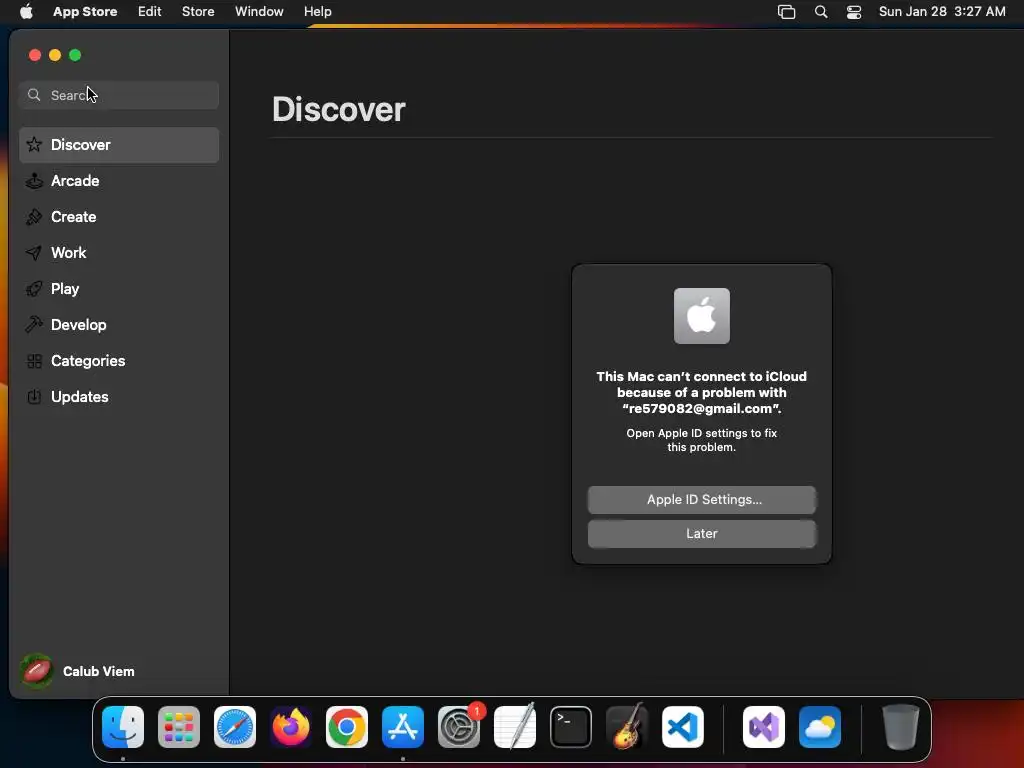
Task: Open Launchpad from the Dock
Action: 179,727
